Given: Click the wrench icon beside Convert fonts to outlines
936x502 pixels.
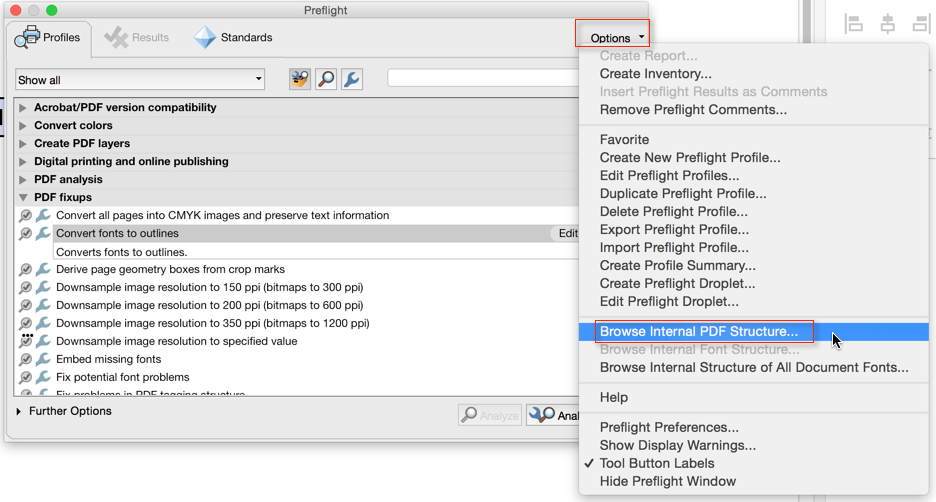Looking at the screenshot, I should click(x=43, y=233).
